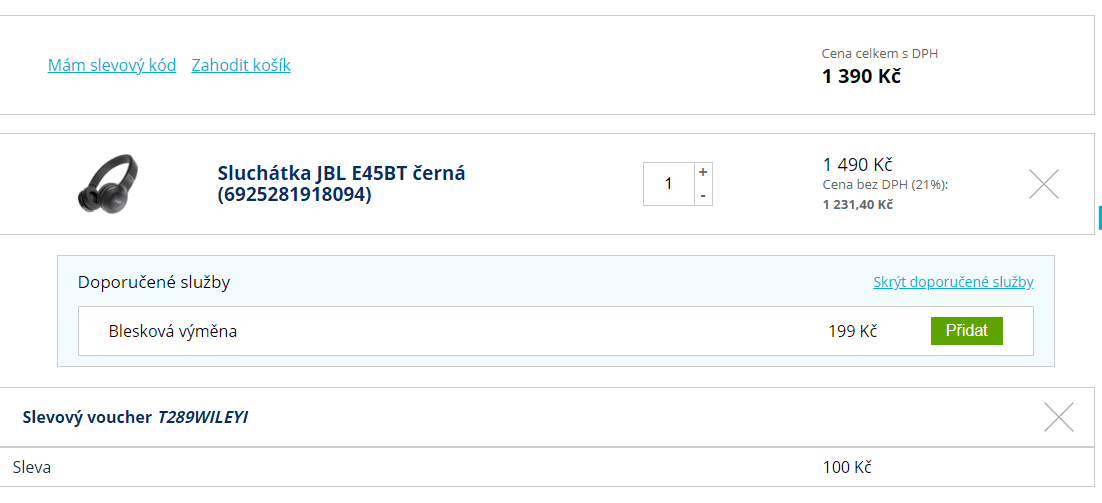This screenshot has height=503, width=1102.
Task: Click the voucher code T289WILEYI text
Action: tap(202, 417)
